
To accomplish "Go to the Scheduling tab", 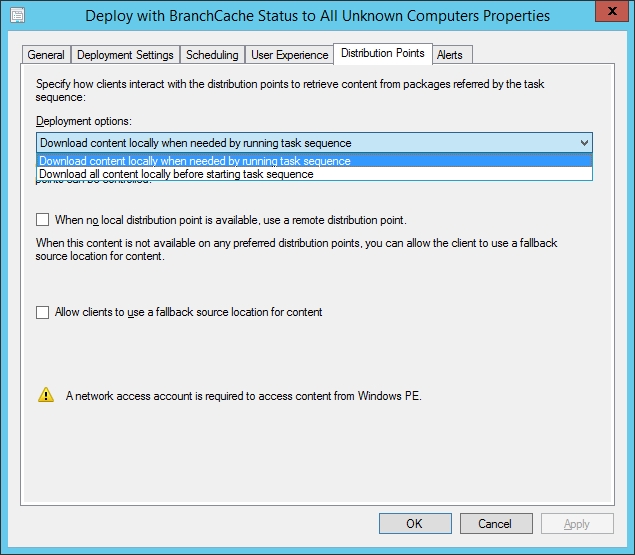I will 212,55.
